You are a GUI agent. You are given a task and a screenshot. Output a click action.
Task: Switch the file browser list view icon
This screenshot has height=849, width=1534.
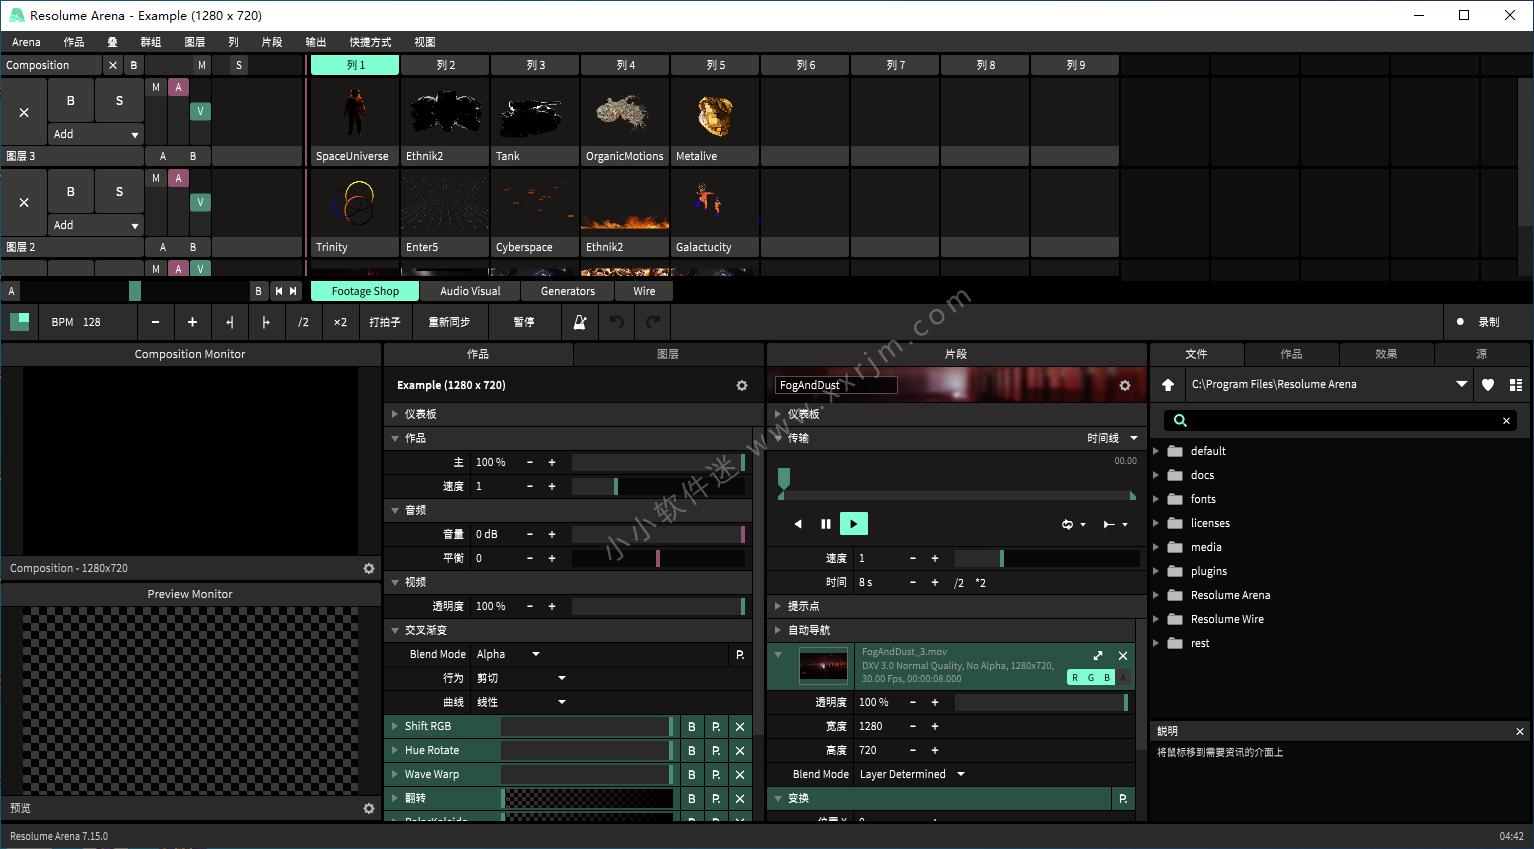point(1516,385)
